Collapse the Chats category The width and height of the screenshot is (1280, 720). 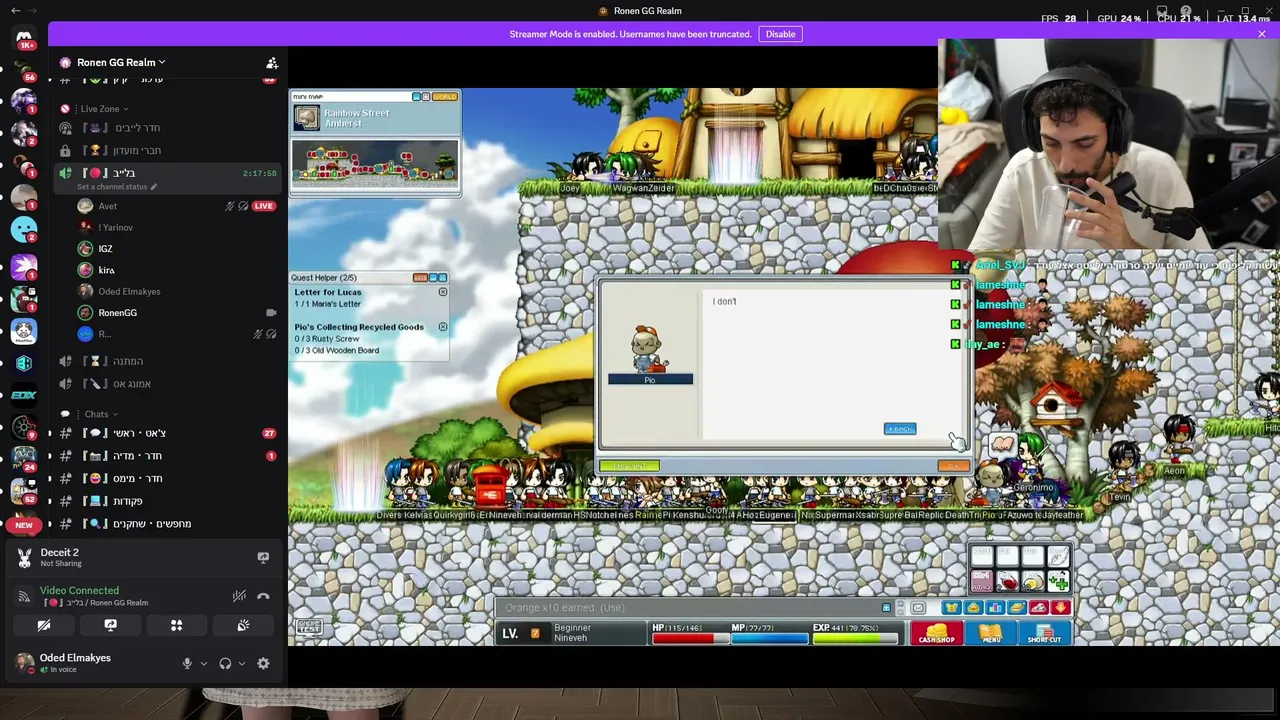click(100, 414)
